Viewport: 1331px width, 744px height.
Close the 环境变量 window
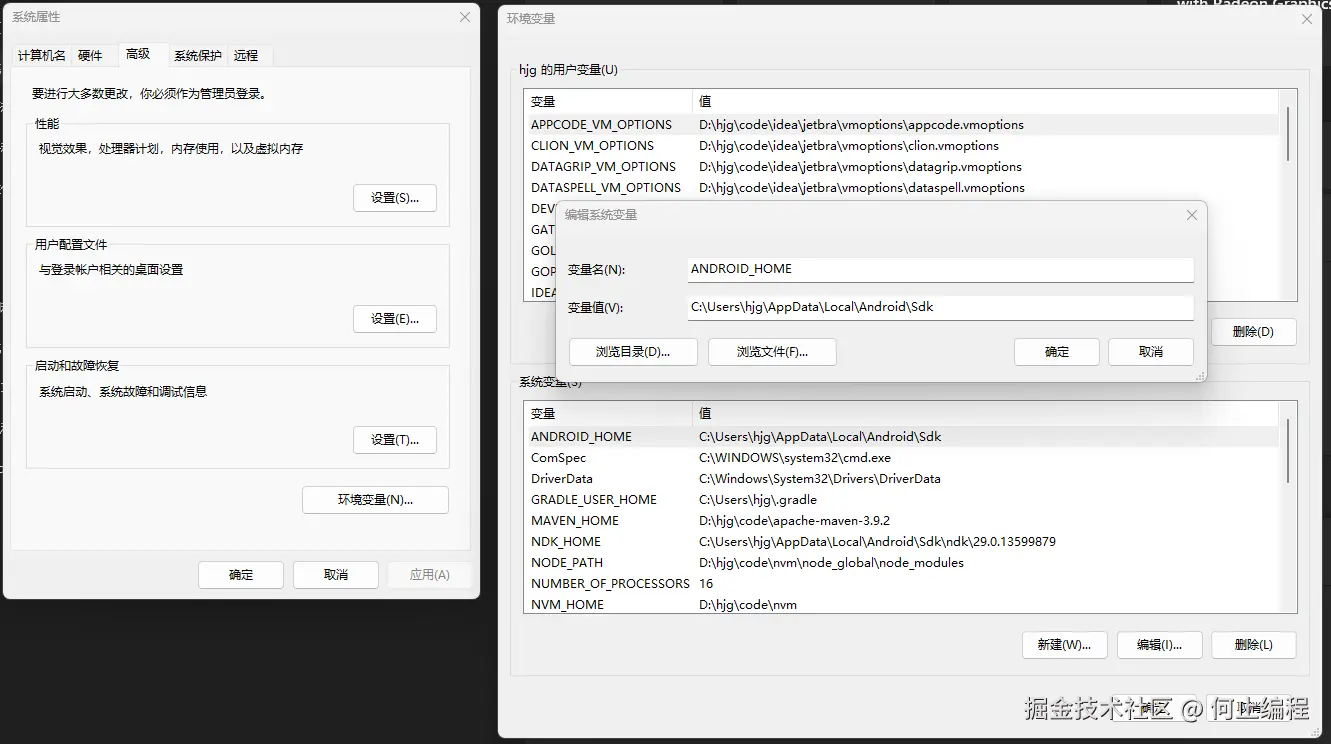click(1307, 18)
